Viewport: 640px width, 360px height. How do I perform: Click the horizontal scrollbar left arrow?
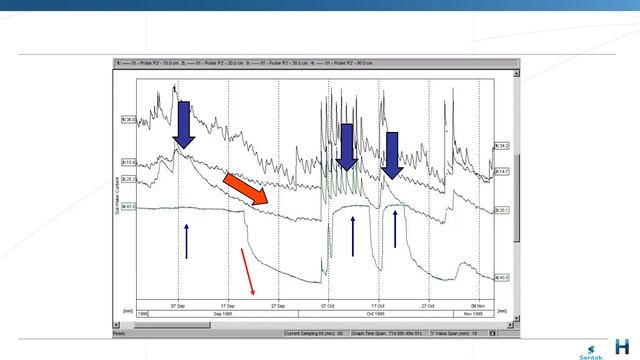(x=116, y=325)
